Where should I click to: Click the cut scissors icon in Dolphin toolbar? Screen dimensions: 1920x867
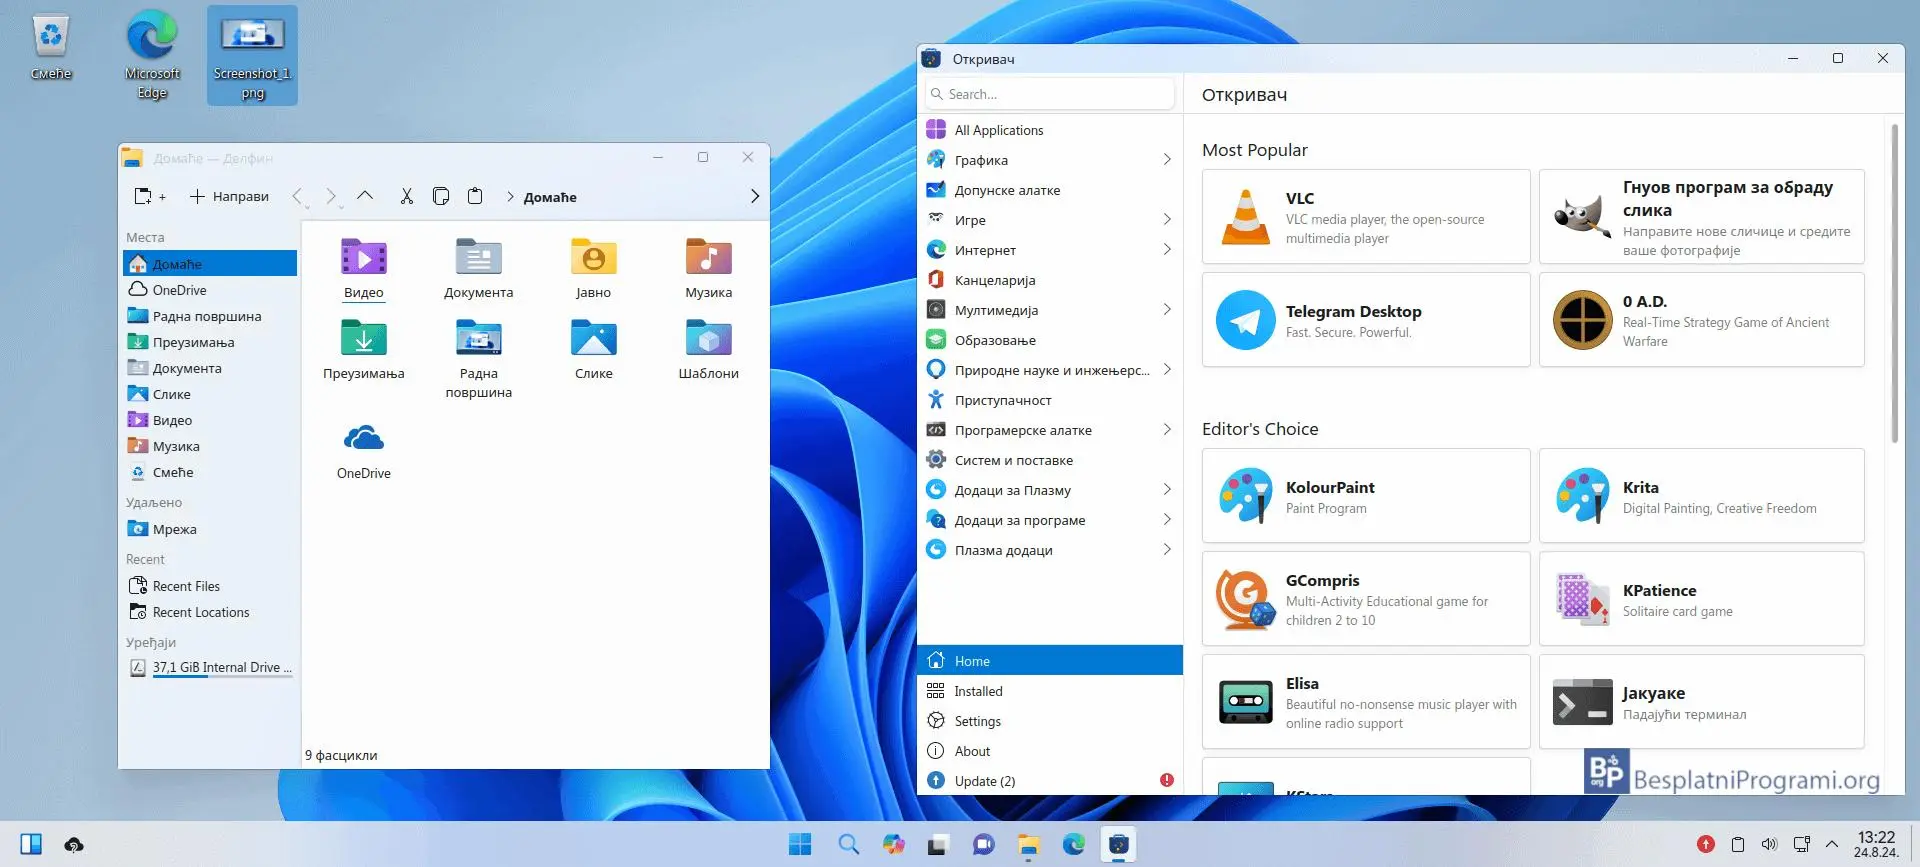[x=406, y=196]
